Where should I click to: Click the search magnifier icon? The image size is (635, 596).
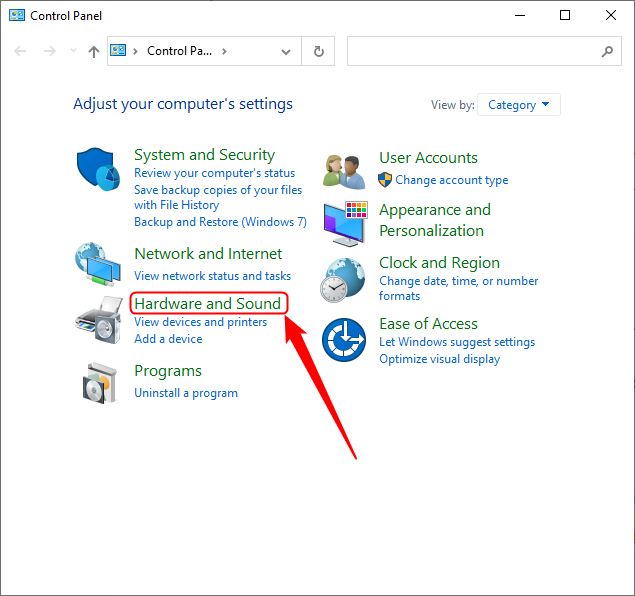point(607,51)
